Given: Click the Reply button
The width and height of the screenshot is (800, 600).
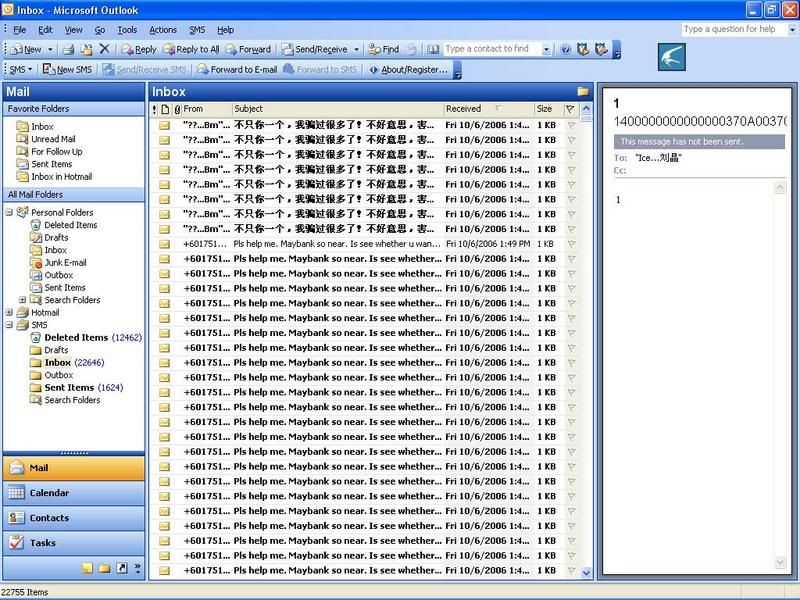Looking at the screenshot, I should [x=139, y=49].
